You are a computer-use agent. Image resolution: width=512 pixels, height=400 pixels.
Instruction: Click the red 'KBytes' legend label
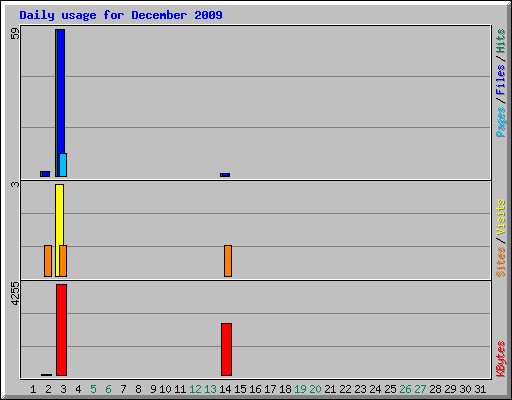500,359
